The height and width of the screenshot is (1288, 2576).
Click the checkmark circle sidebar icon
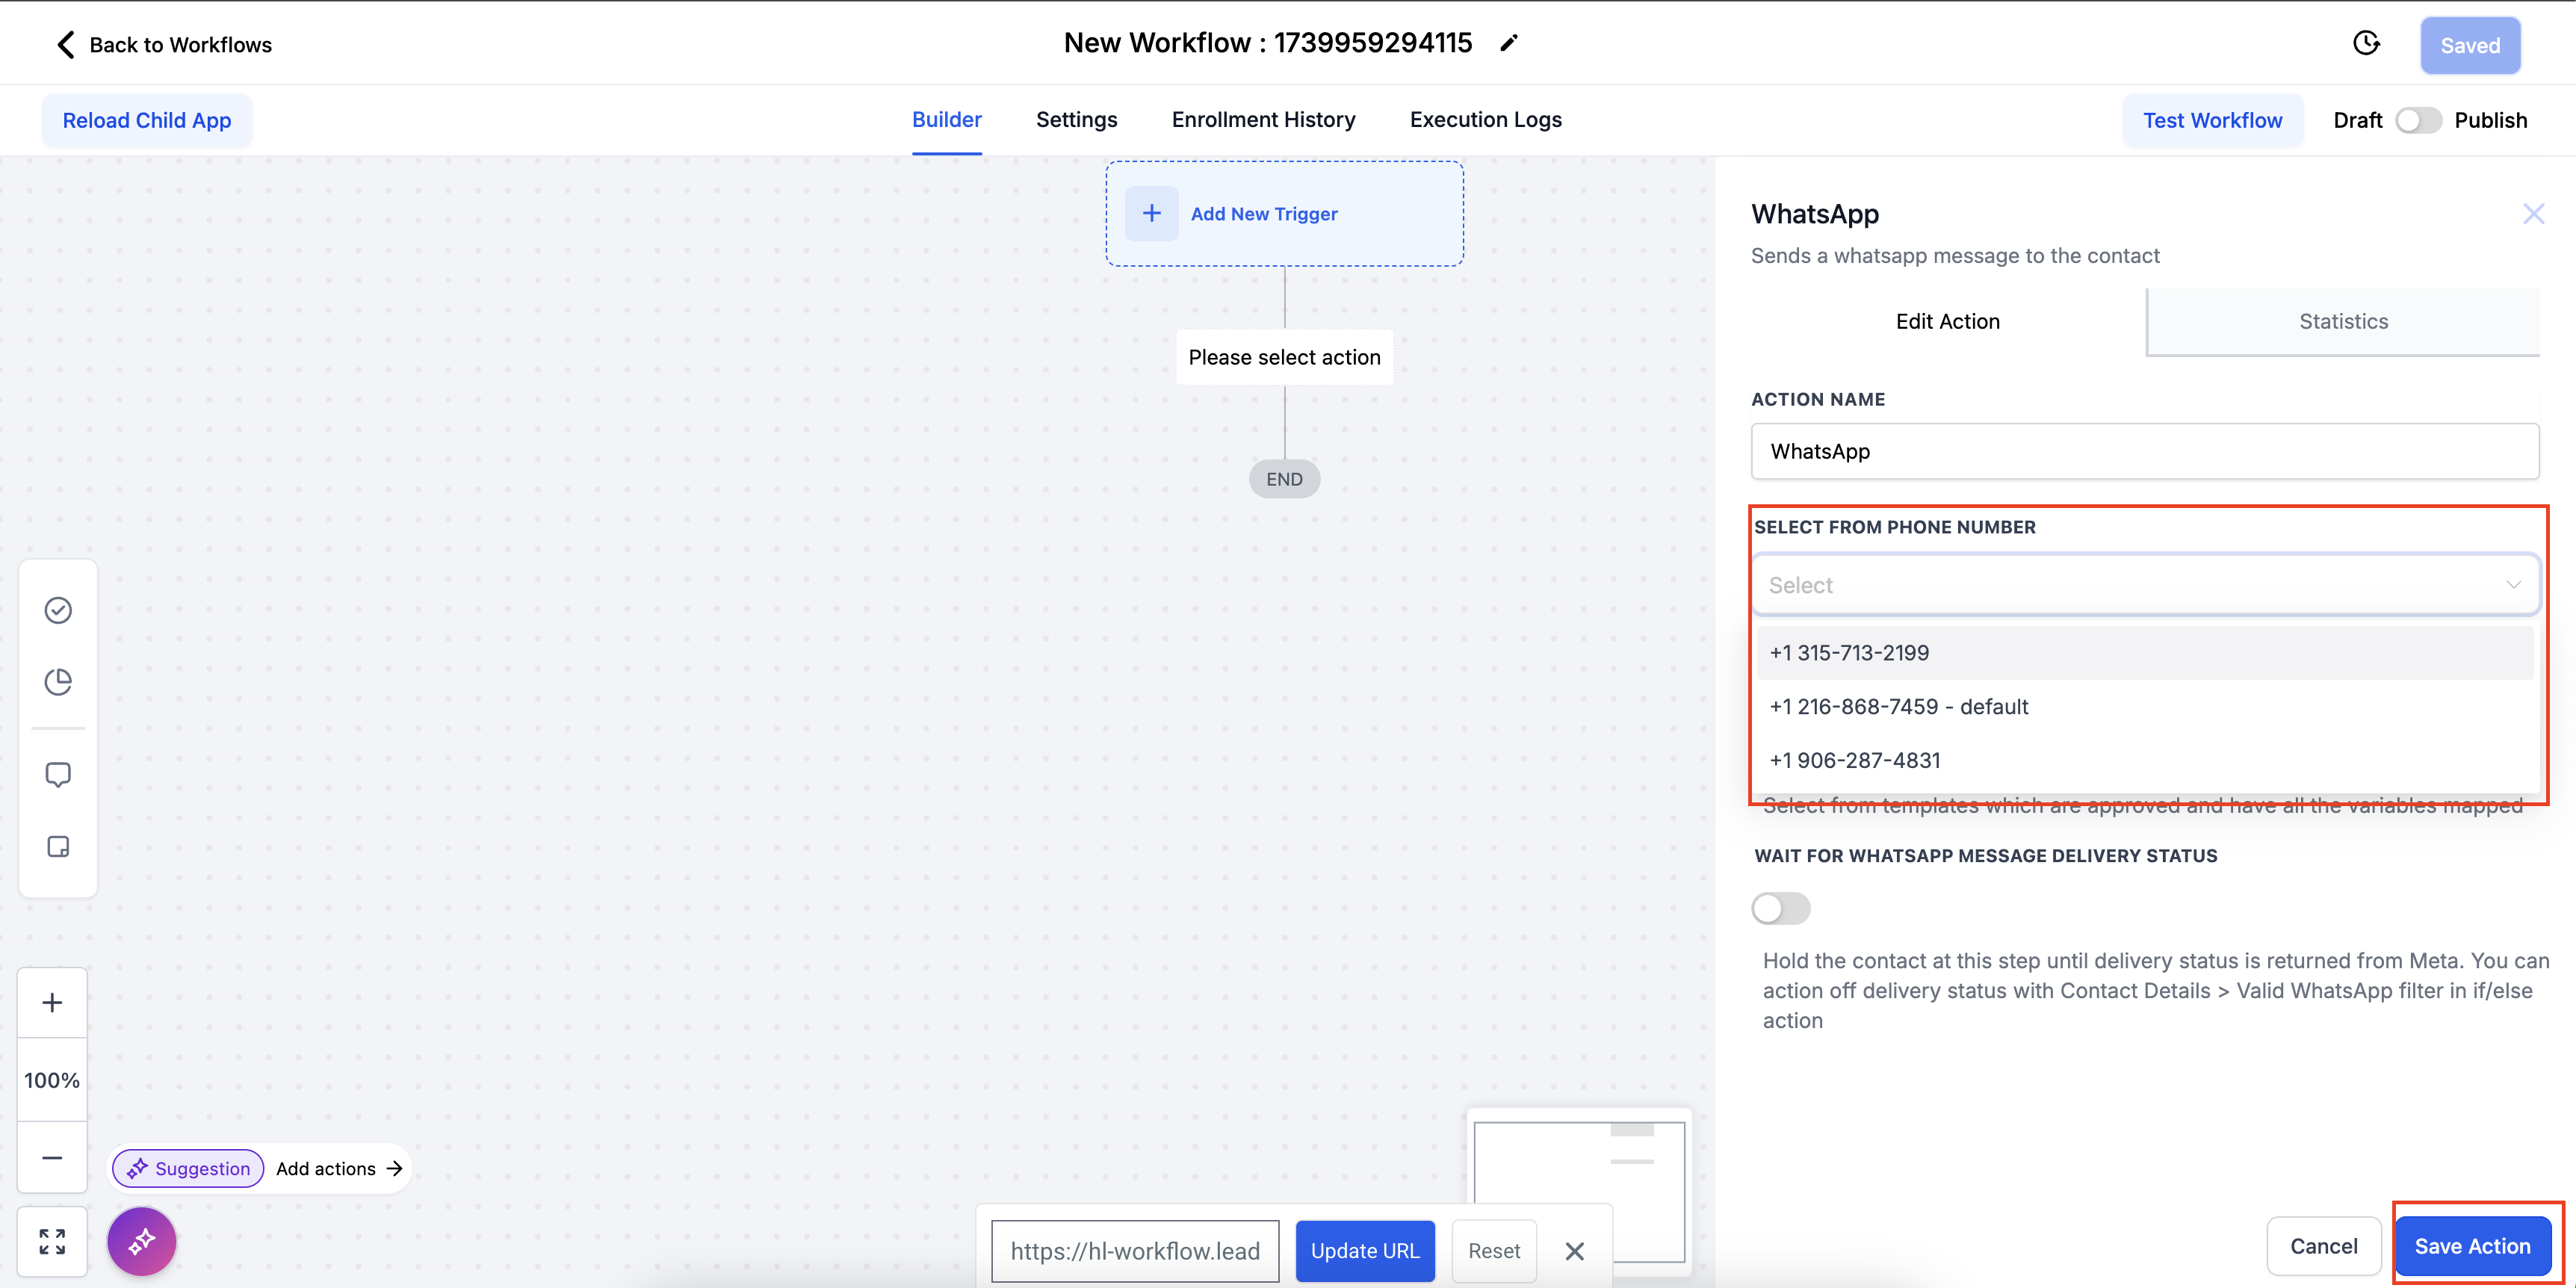pyautogui.click(x=58, y=610)
